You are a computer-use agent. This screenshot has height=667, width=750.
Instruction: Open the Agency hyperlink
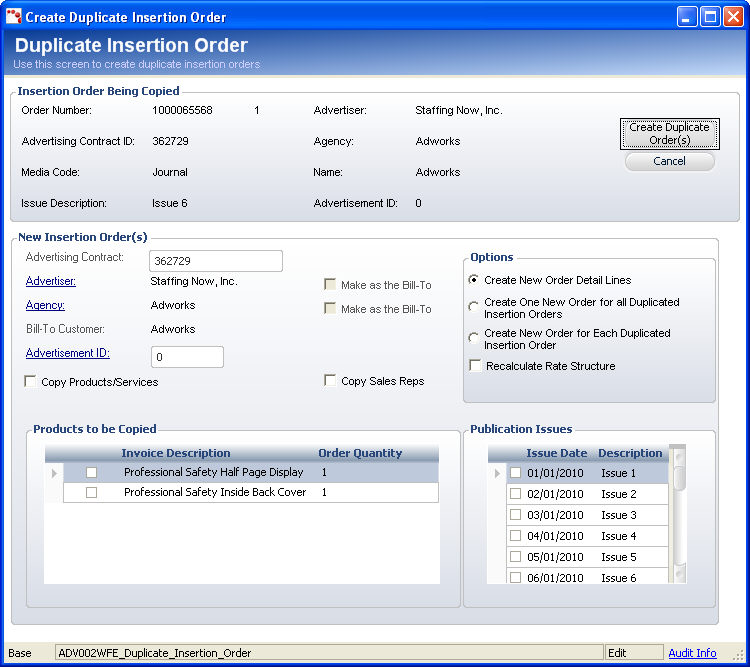click(45, 306)
